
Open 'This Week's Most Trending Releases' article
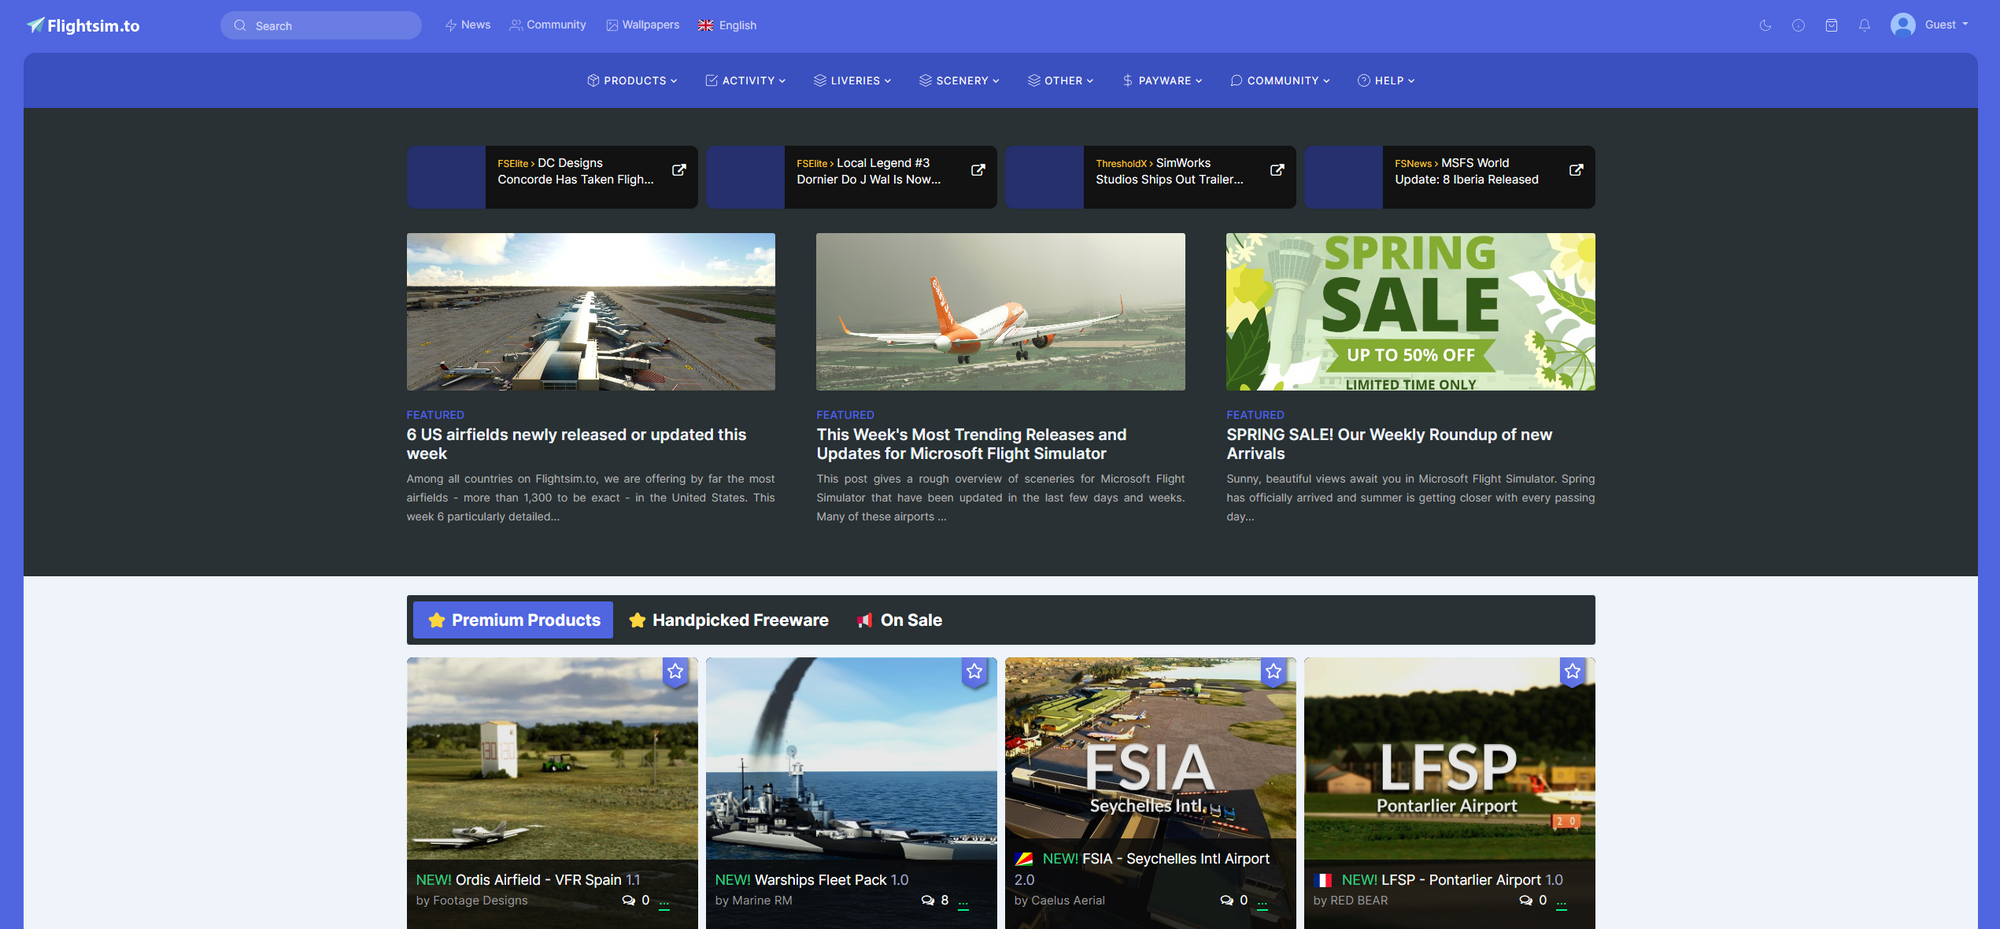971,444
